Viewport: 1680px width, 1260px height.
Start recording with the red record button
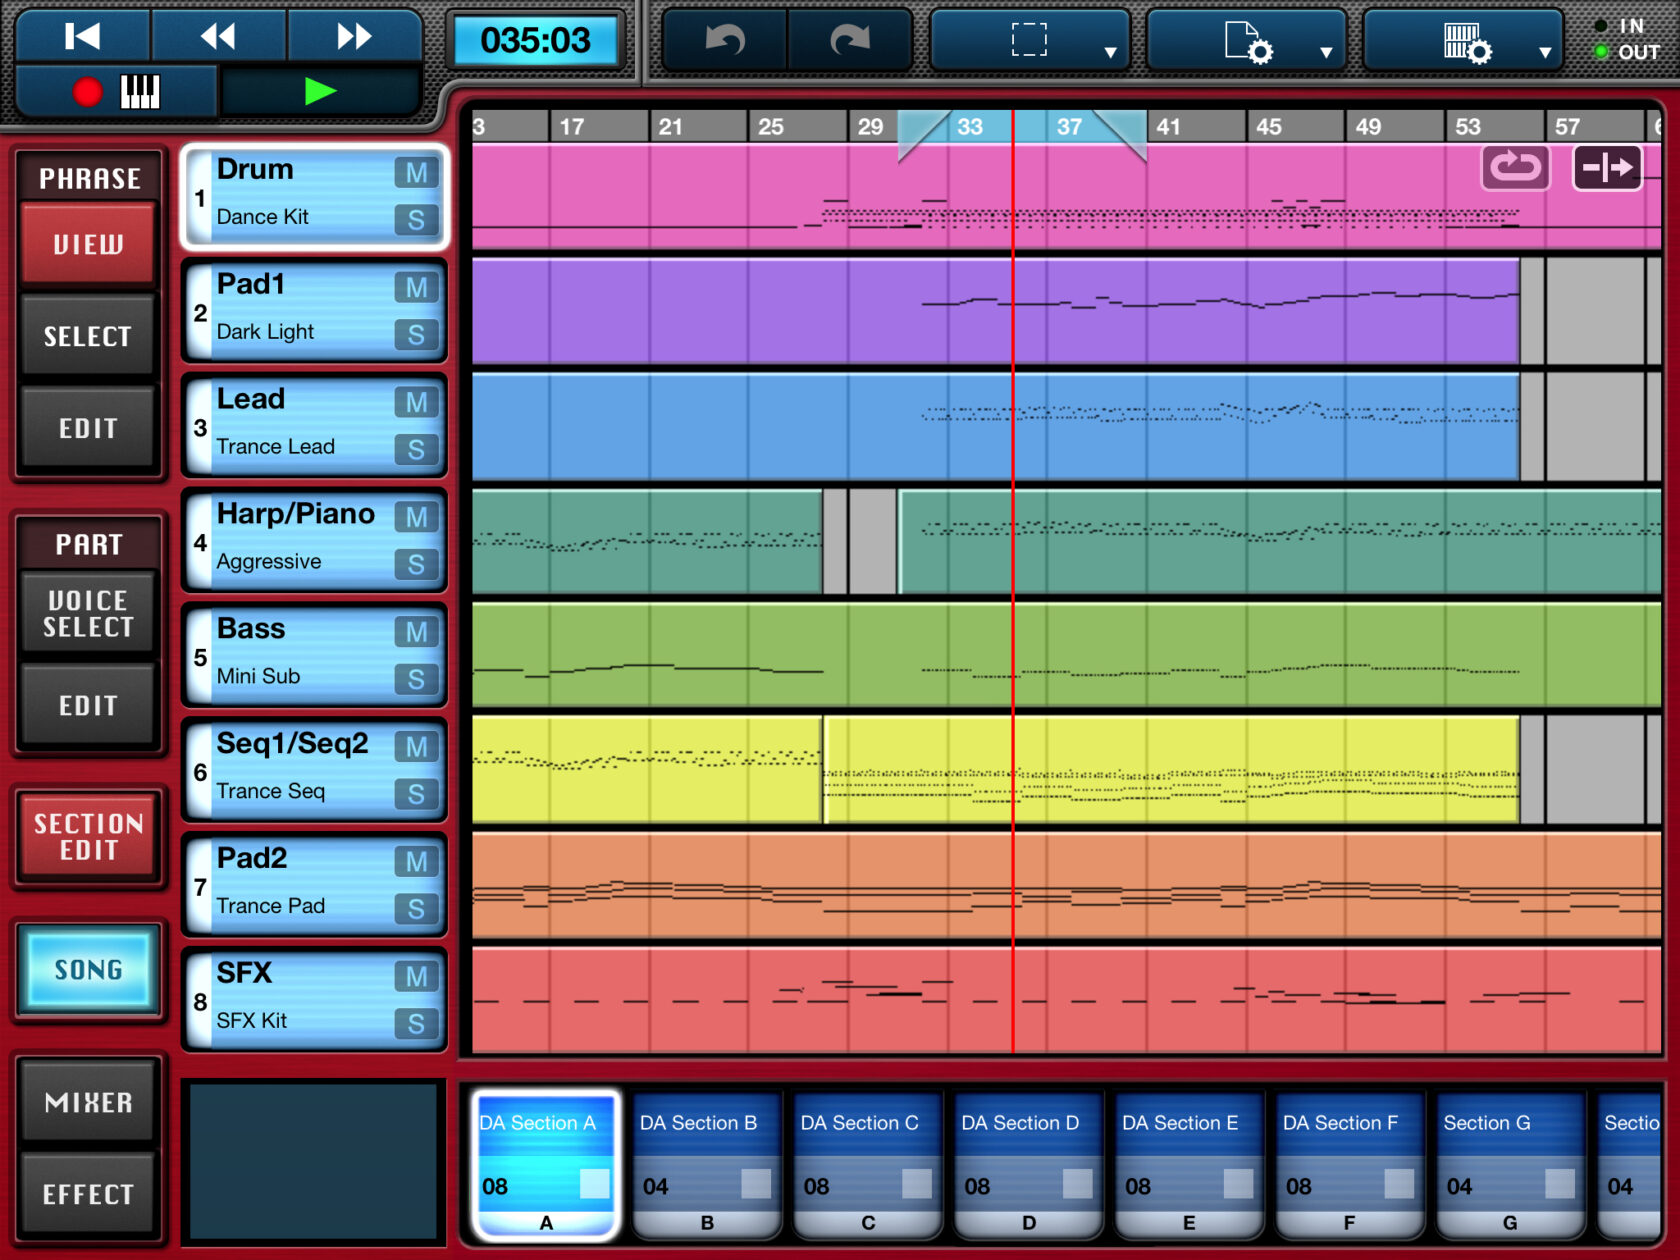(87, 92)
